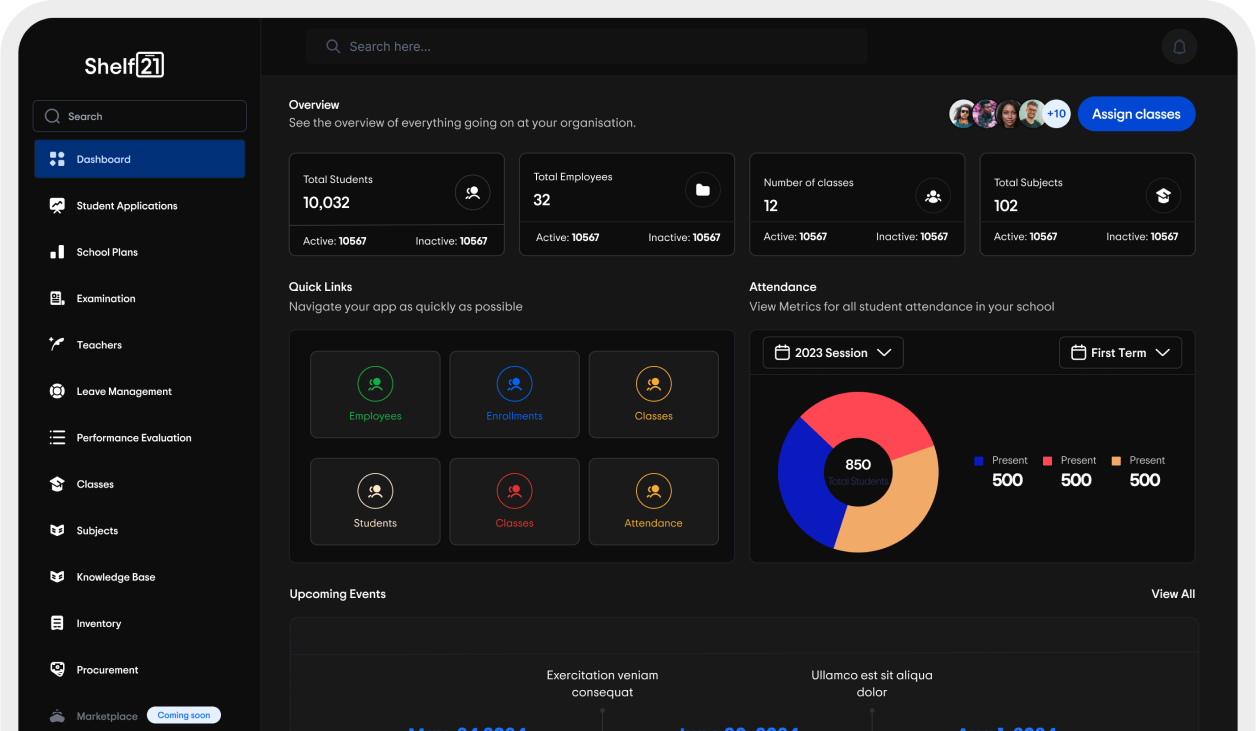Click the top Search here field

pos(586,47)
